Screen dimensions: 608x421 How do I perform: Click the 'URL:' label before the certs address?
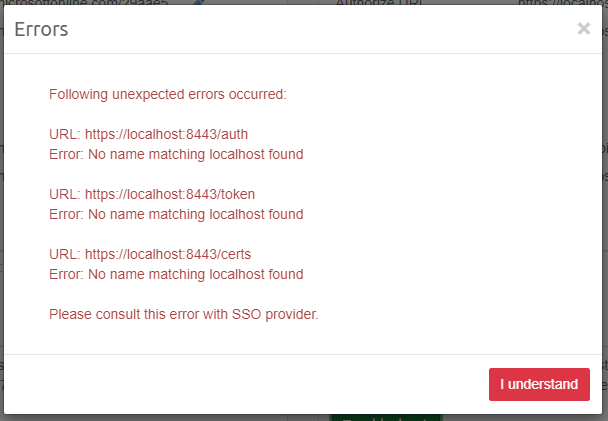pos(65,254)
